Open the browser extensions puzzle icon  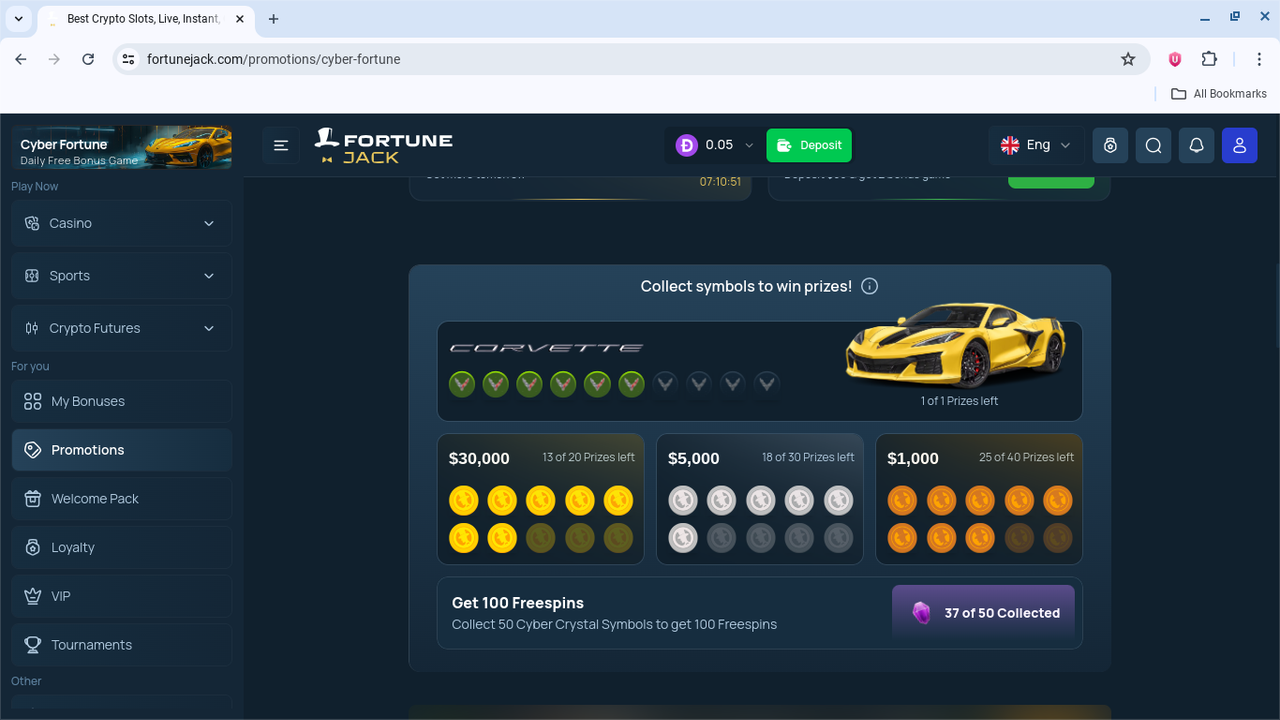tap(1209, 59)
